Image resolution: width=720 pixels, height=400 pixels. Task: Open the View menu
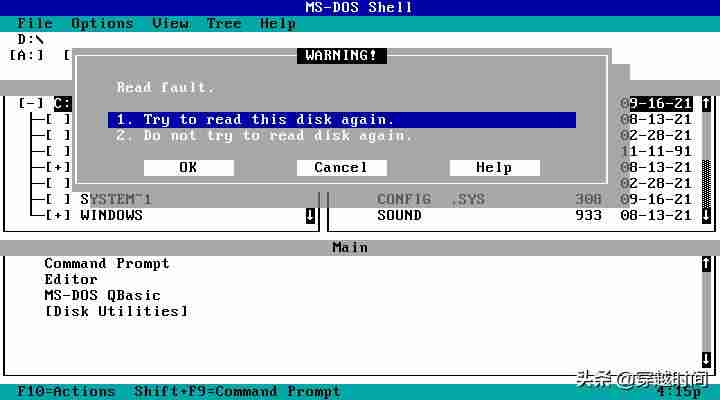pyautogui.click(x=170, y=23)
